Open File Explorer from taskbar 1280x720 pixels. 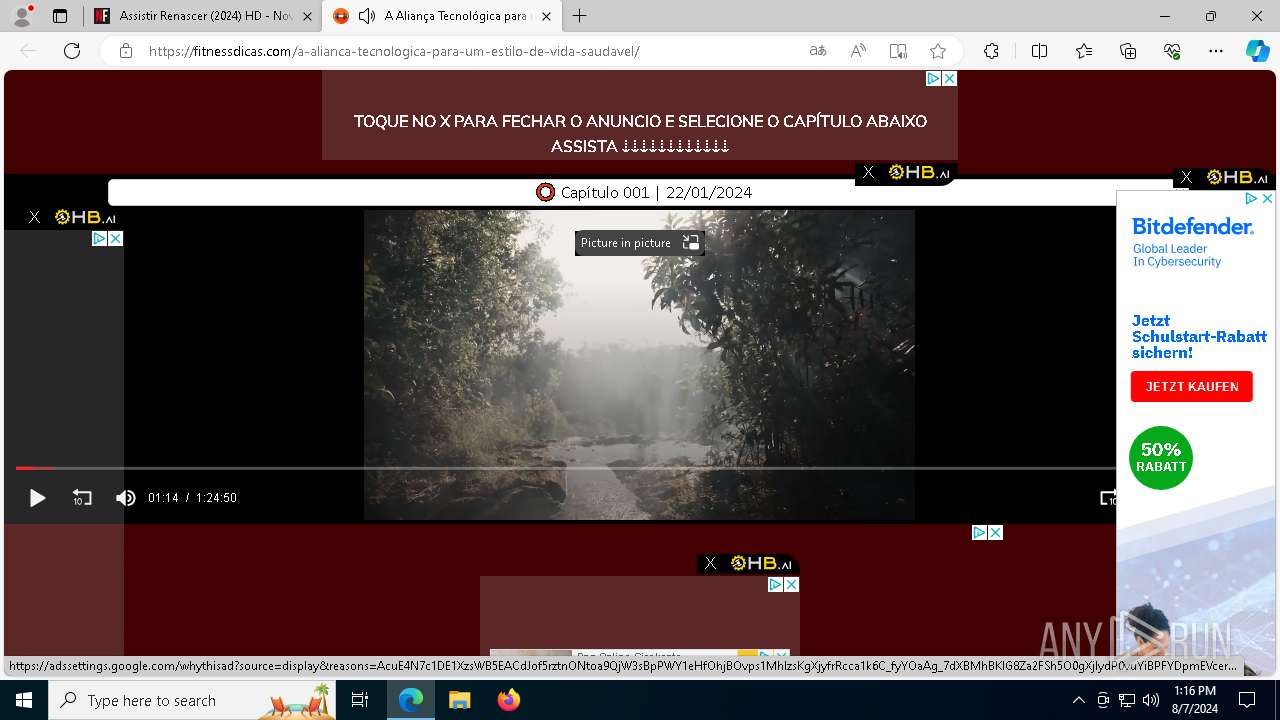coord(459,700)
